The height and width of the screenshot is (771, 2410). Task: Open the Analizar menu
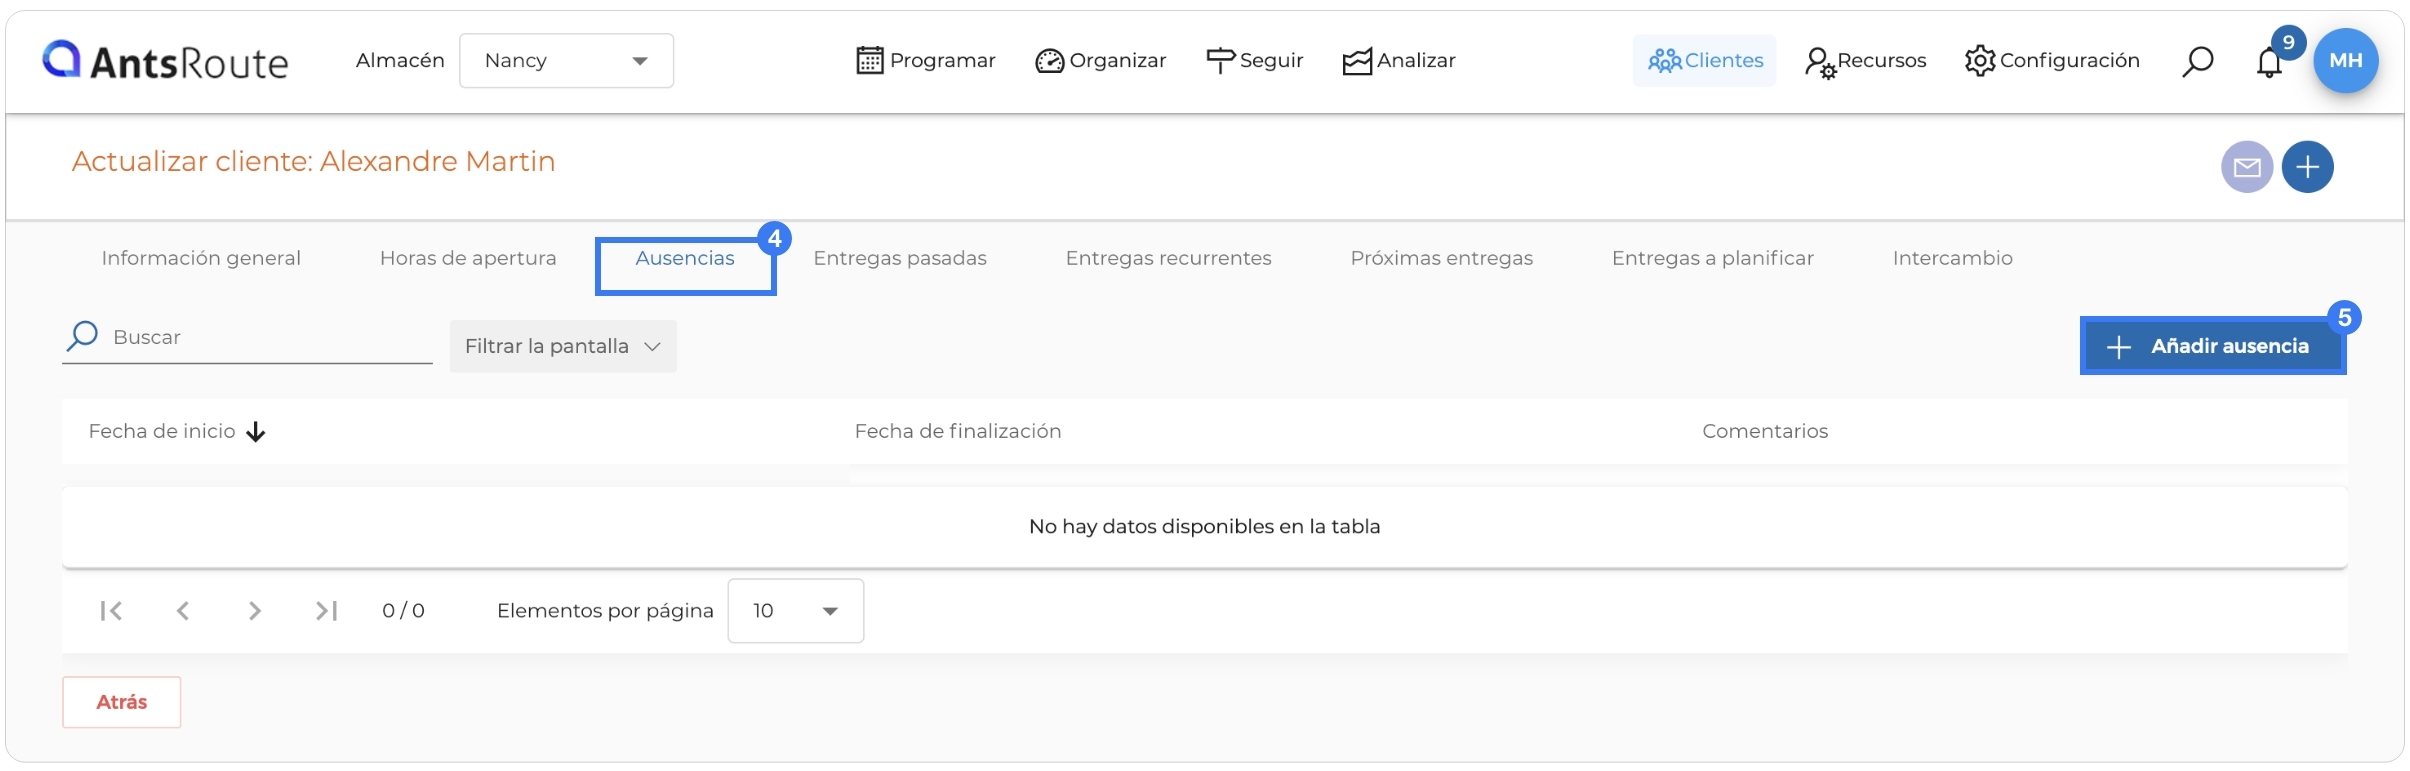point(1399,61)
